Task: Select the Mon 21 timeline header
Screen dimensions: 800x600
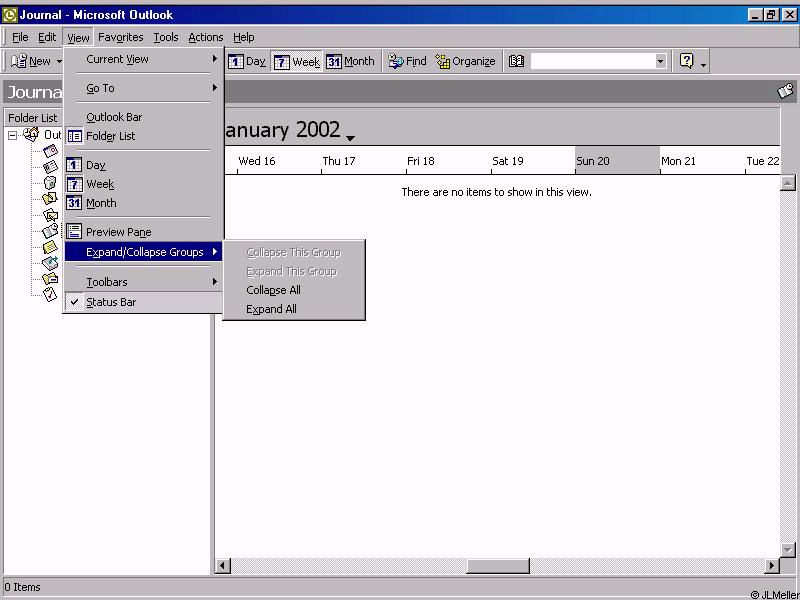Action: (x=703, y=161)
